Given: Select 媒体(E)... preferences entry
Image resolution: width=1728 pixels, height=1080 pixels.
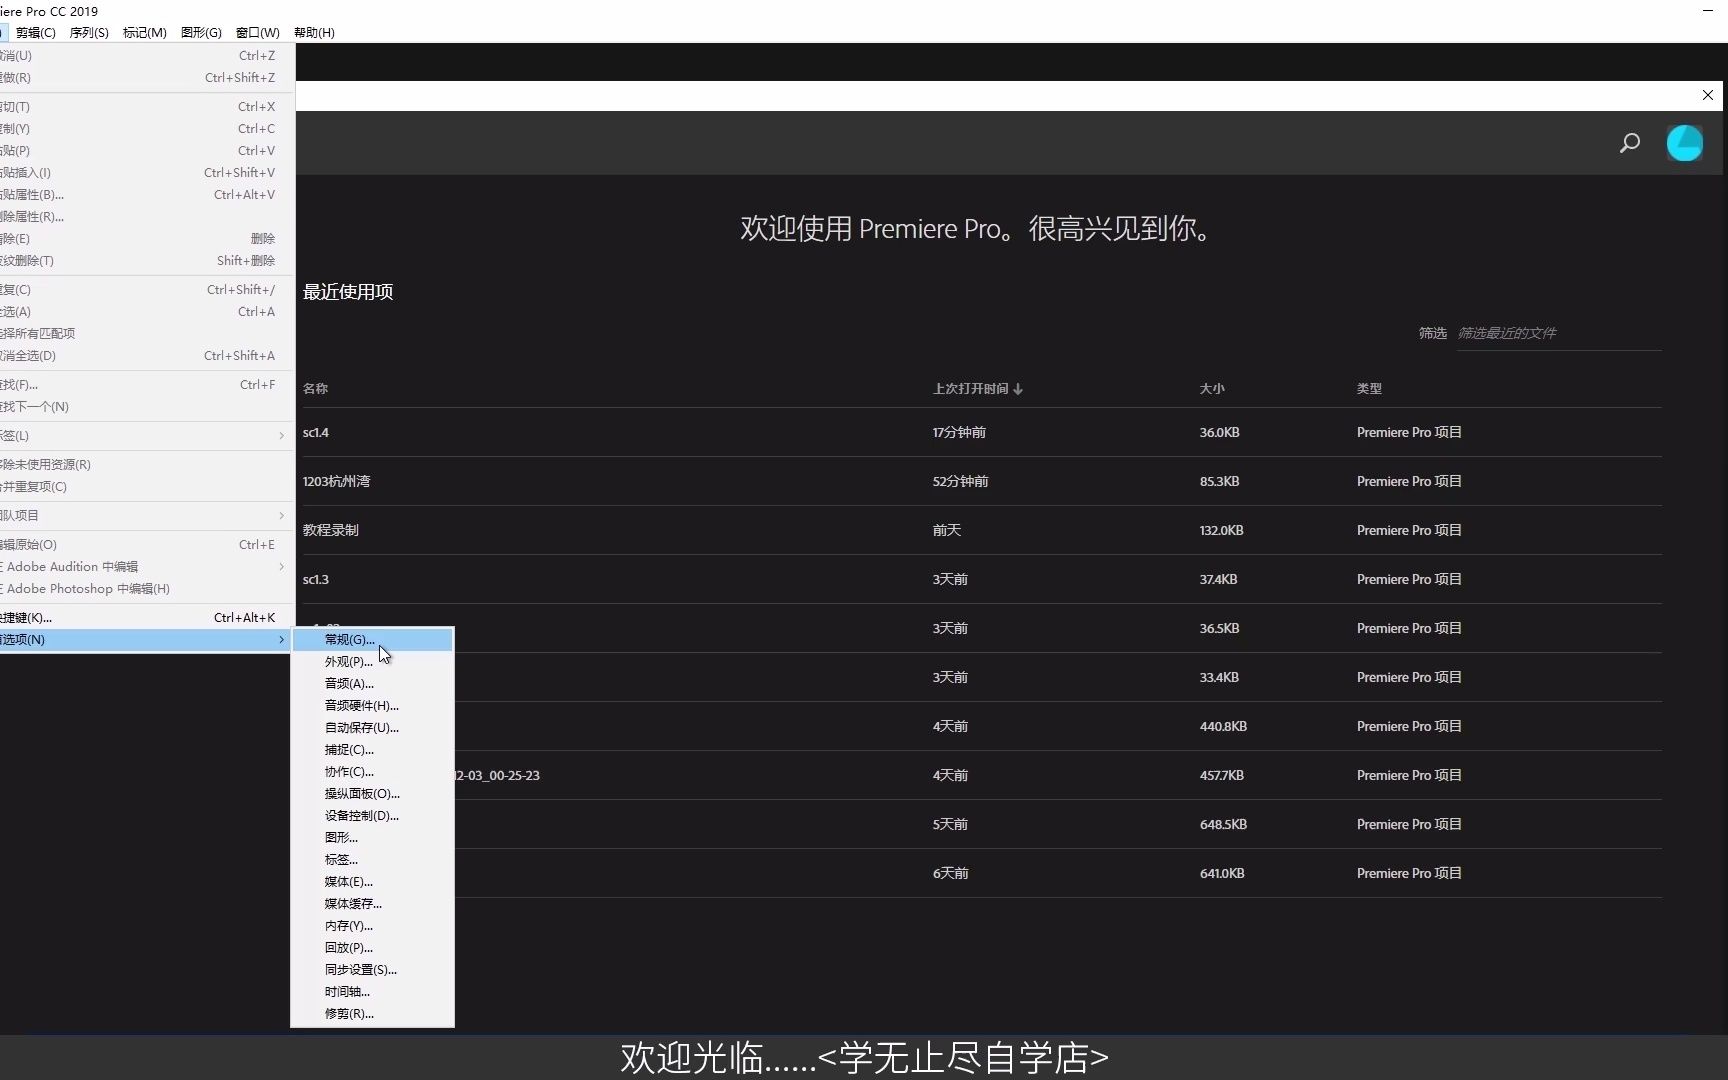Looking at the screenshot, I should pos(372,881).
